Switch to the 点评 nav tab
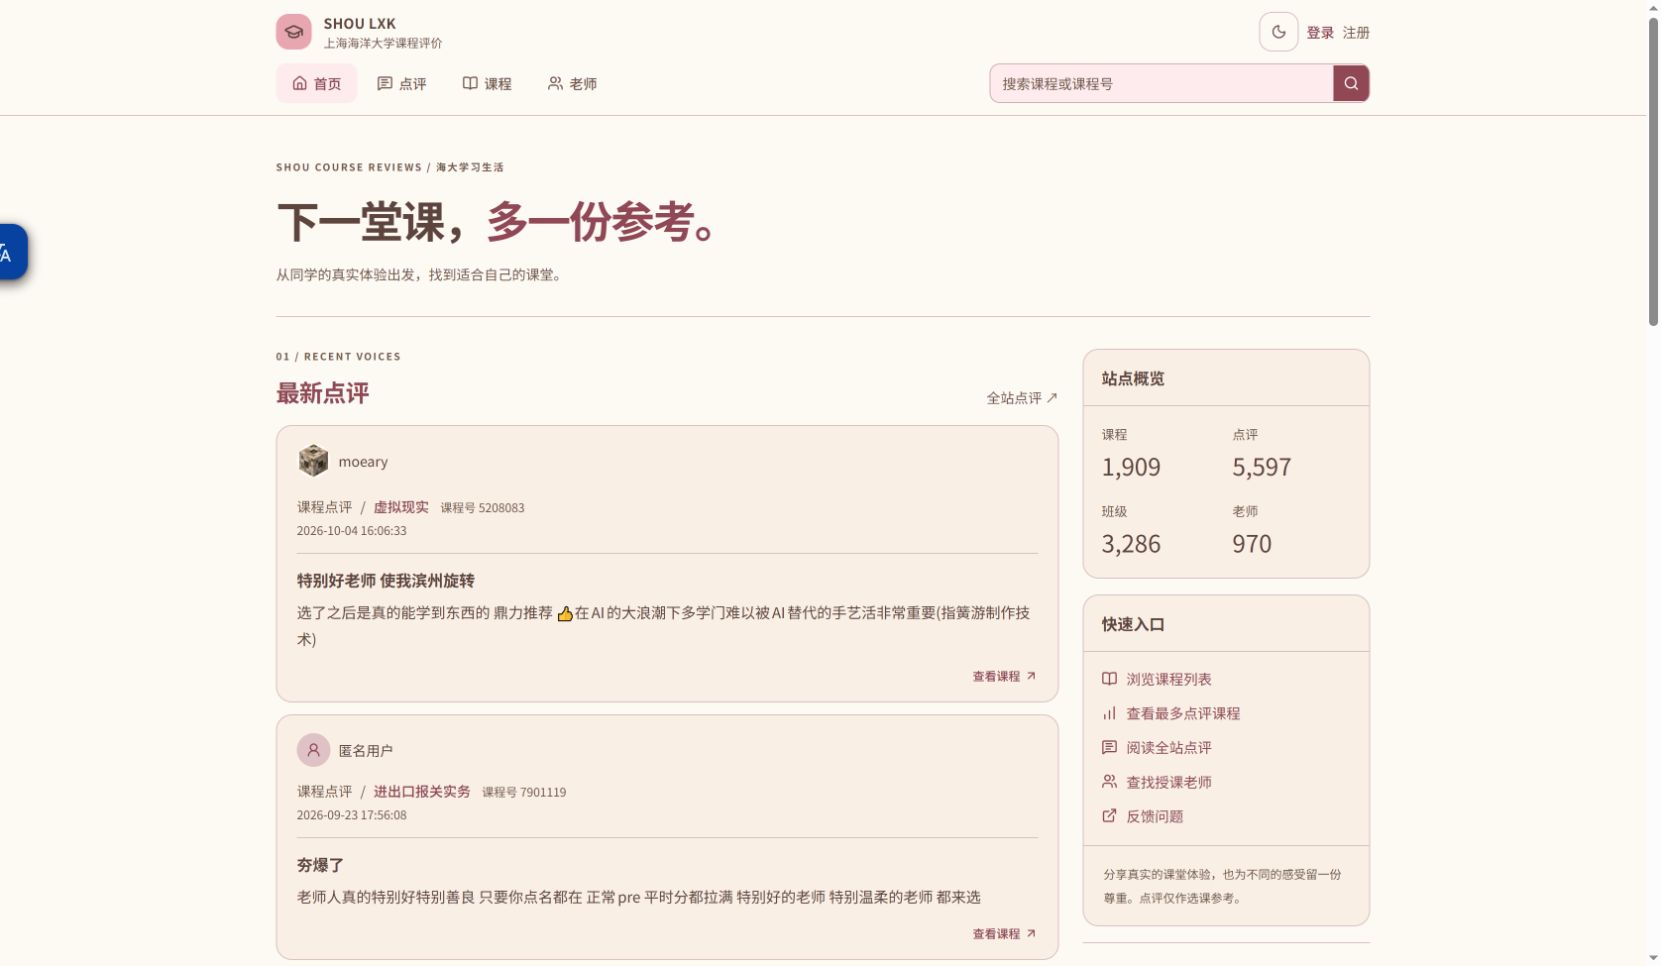Image resolution: width=1661 pixels, height=966 pixels. (402, 84)
